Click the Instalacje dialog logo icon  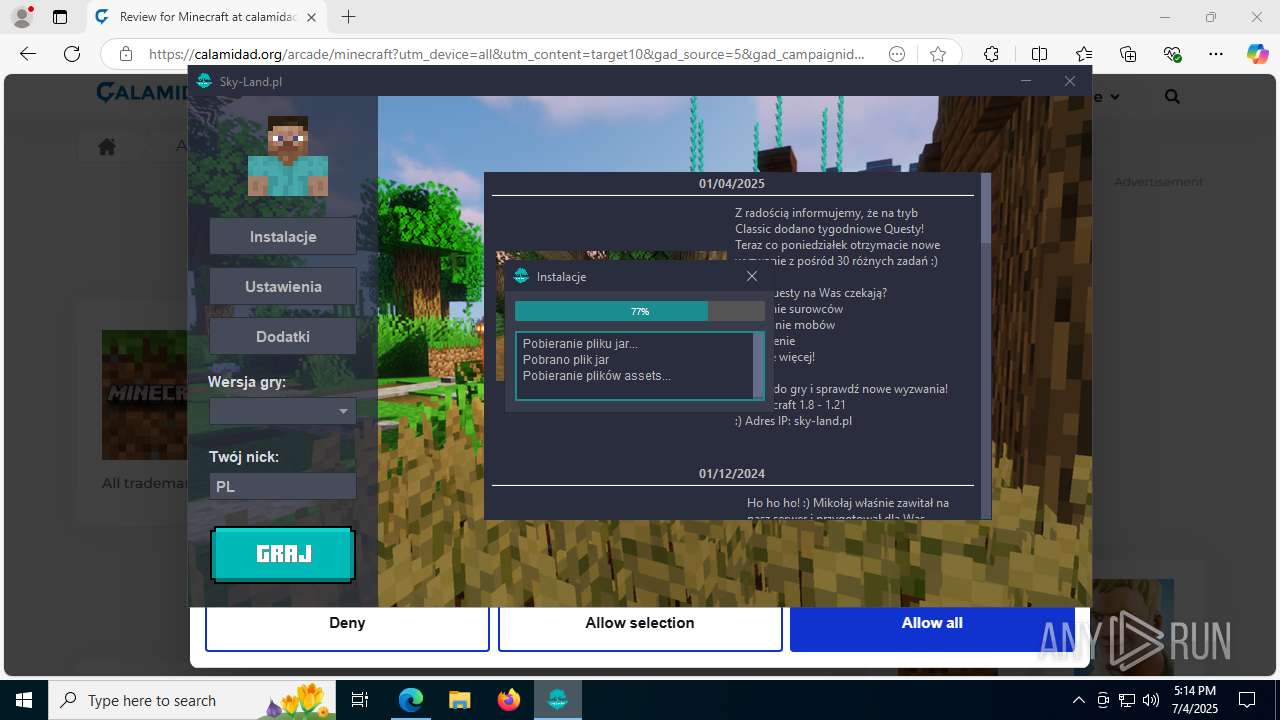point(520,276)
